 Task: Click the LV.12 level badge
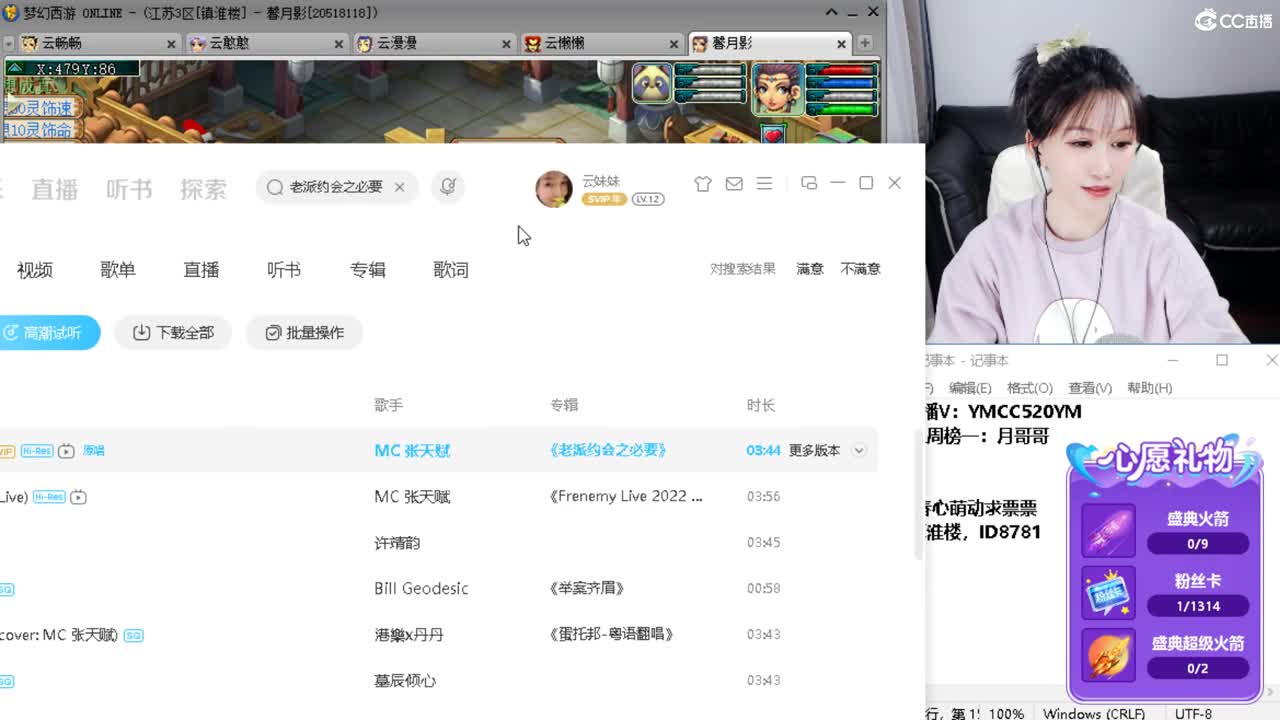[x=648, y=199]
